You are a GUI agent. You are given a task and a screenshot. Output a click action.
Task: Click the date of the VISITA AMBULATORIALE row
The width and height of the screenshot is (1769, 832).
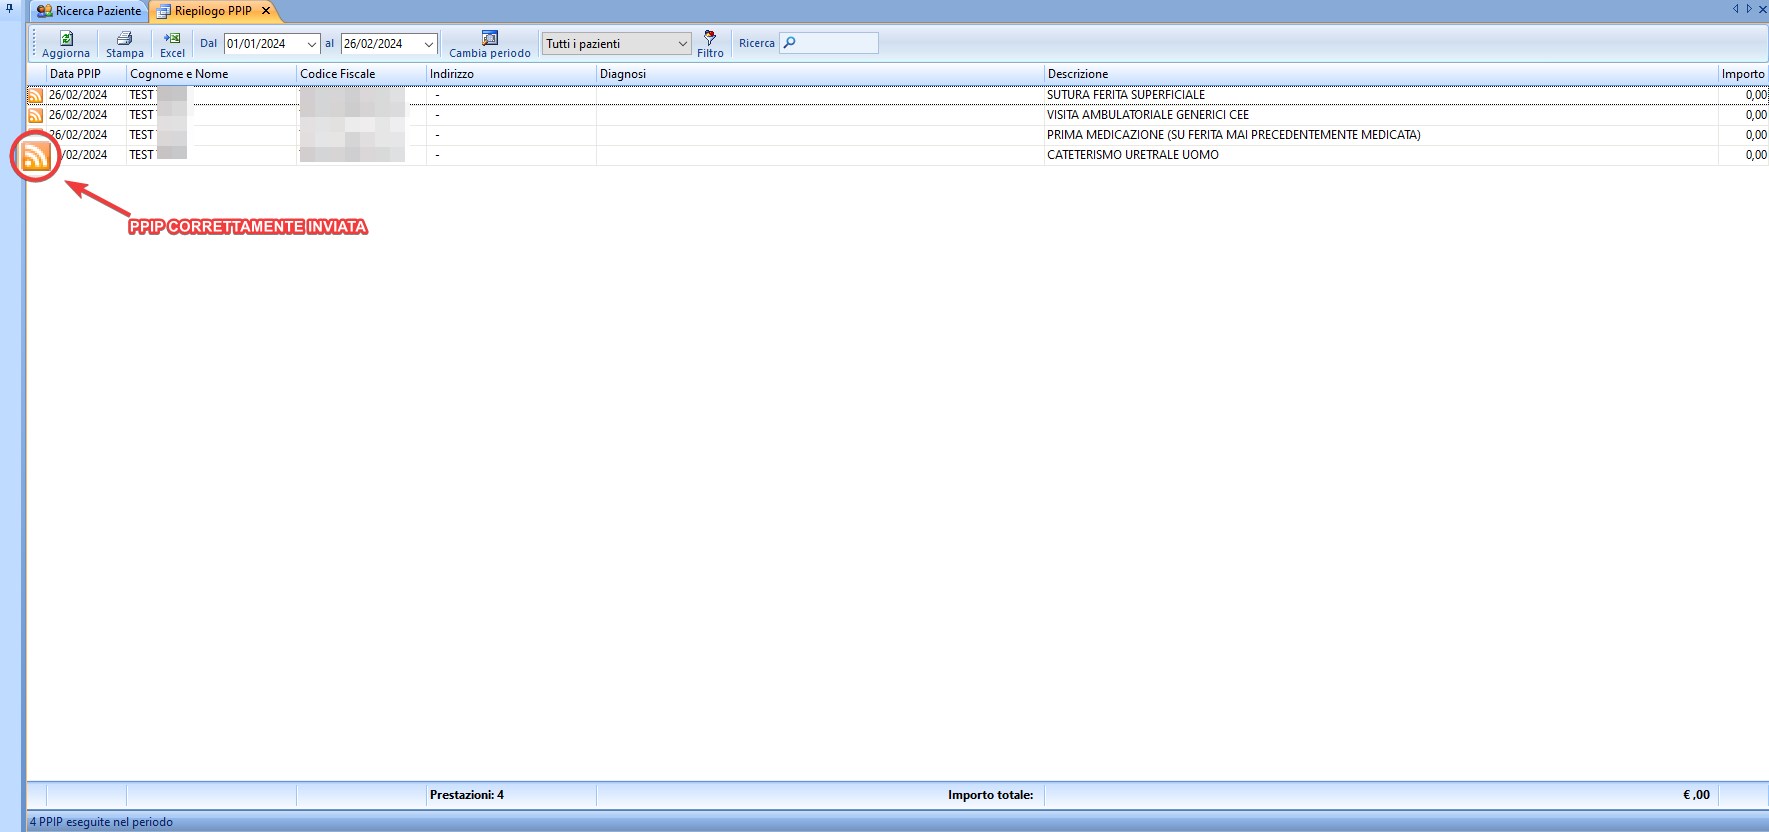point(78,115)
